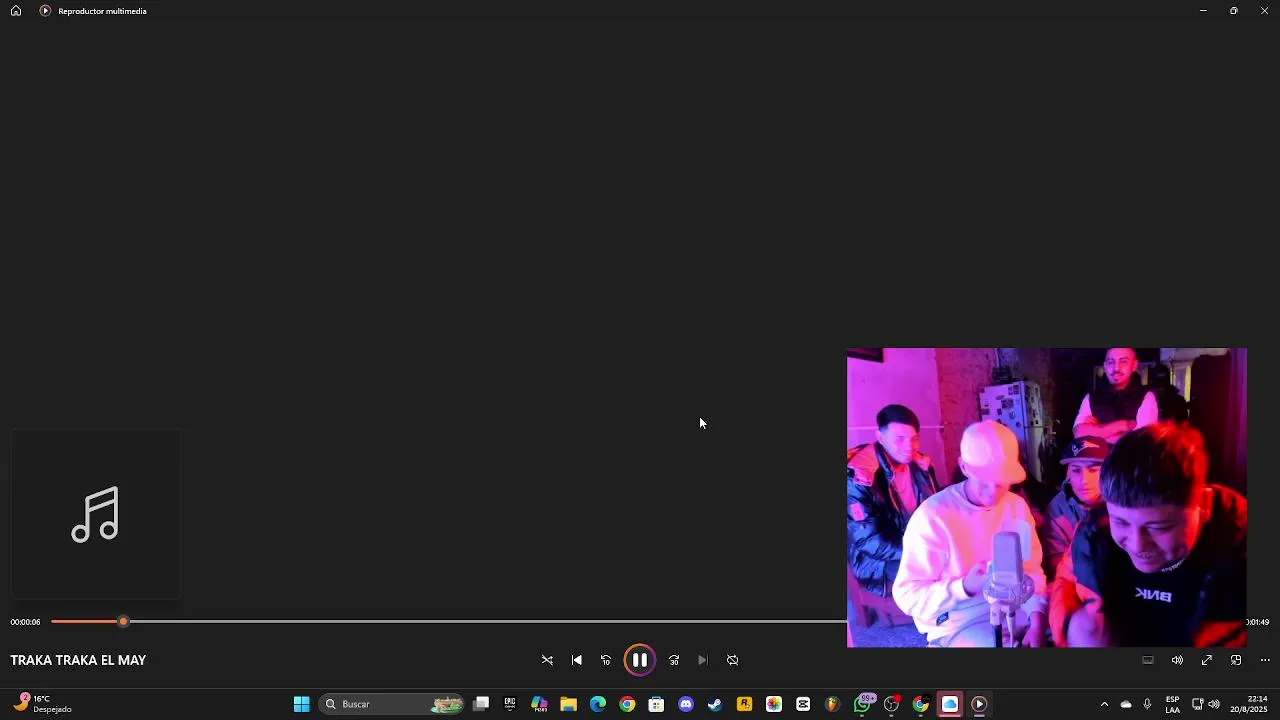Click the song title TRAKA TRAKA EL MAY

[78, 660]
